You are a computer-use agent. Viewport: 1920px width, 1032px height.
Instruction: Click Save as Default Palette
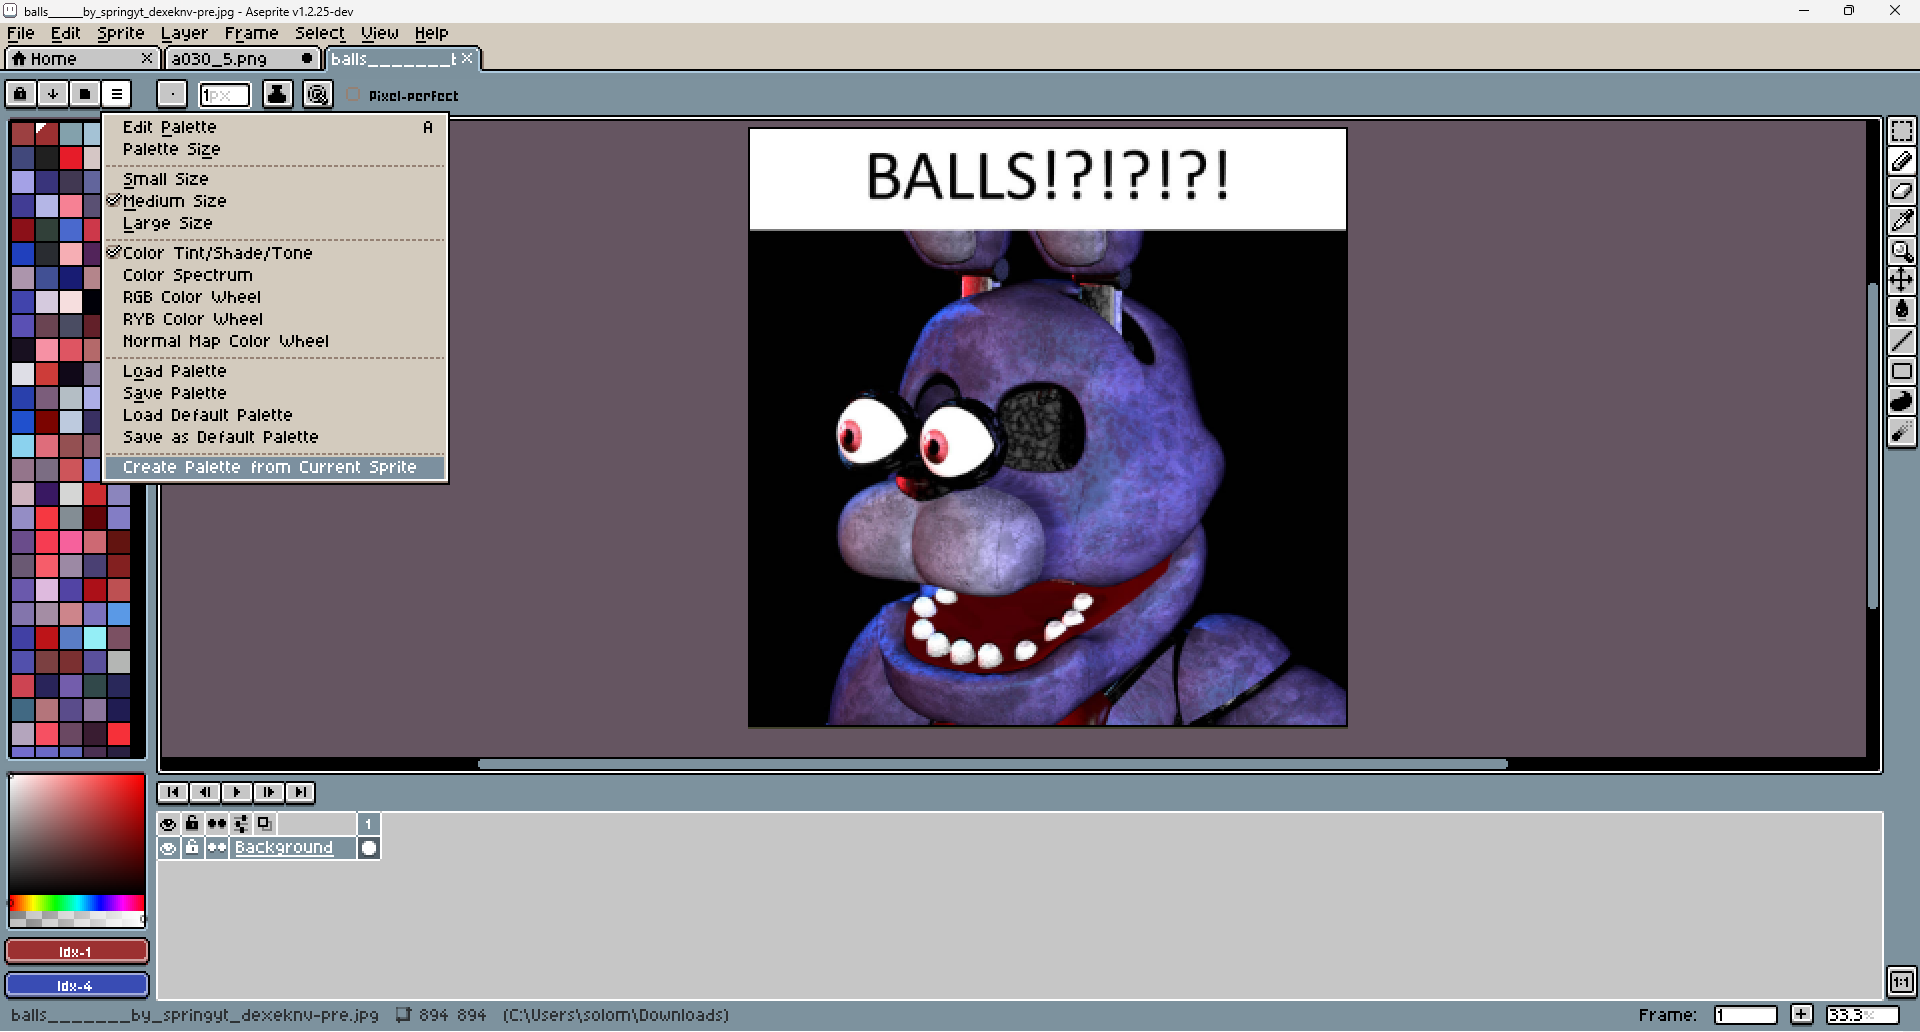click(x=275, y=437)
